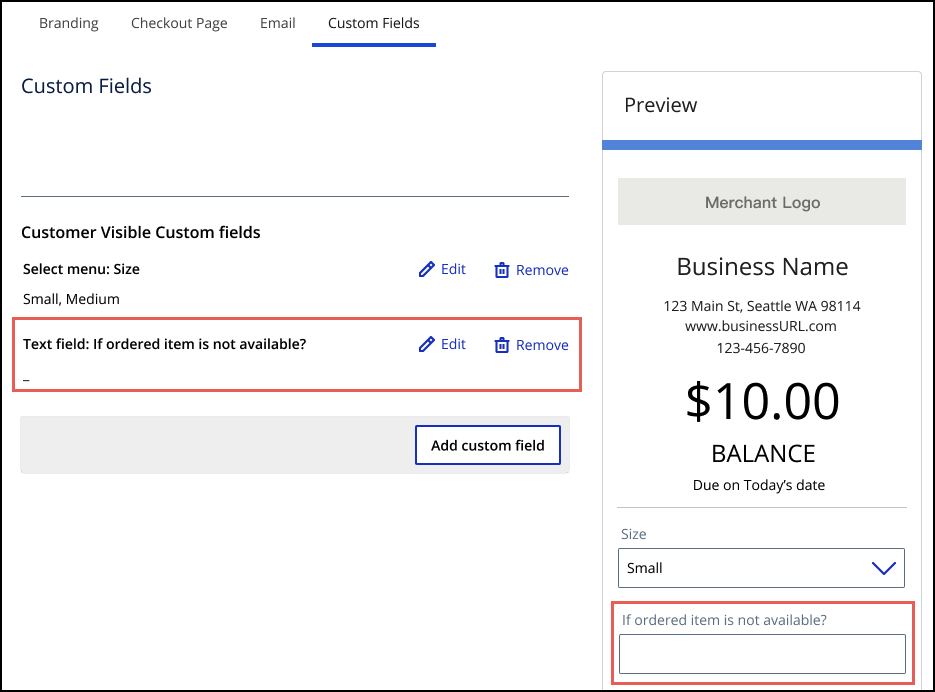Click trash icon in the Text field row
935x692 pixels.
click(x=502, y=345)
